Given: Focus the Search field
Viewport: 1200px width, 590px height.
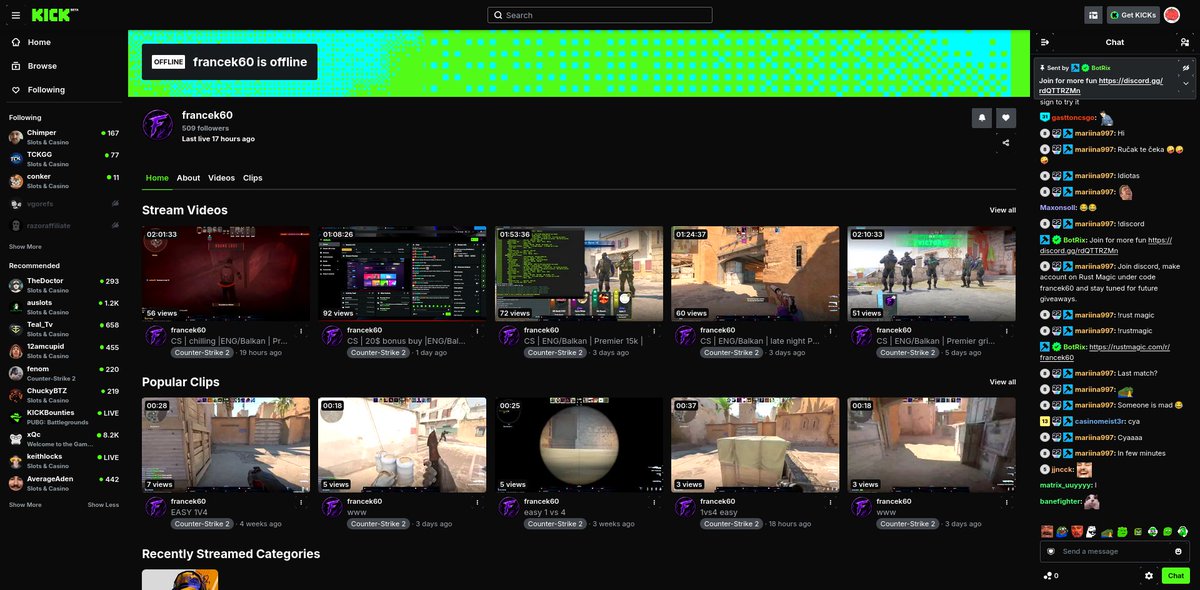Looking at the screenshot, I should (600, 15).
